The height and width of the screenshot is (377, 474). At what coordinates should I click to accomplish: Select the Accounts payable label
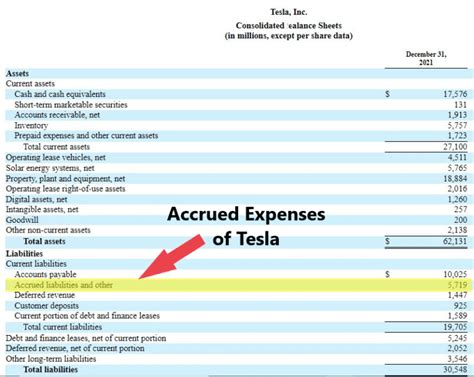(x=45, y=274)
